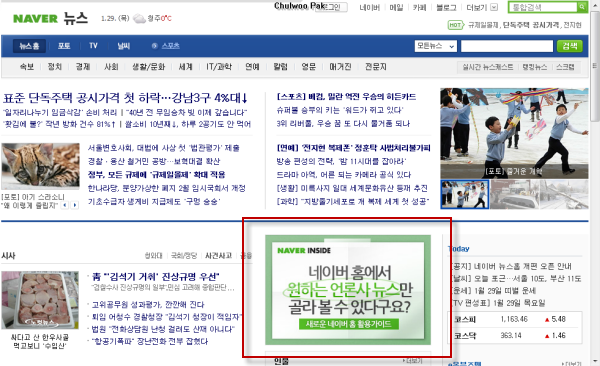Screen dimensions: 600x366
Task: Open the 사회 category
Action: tap(111, 67)
